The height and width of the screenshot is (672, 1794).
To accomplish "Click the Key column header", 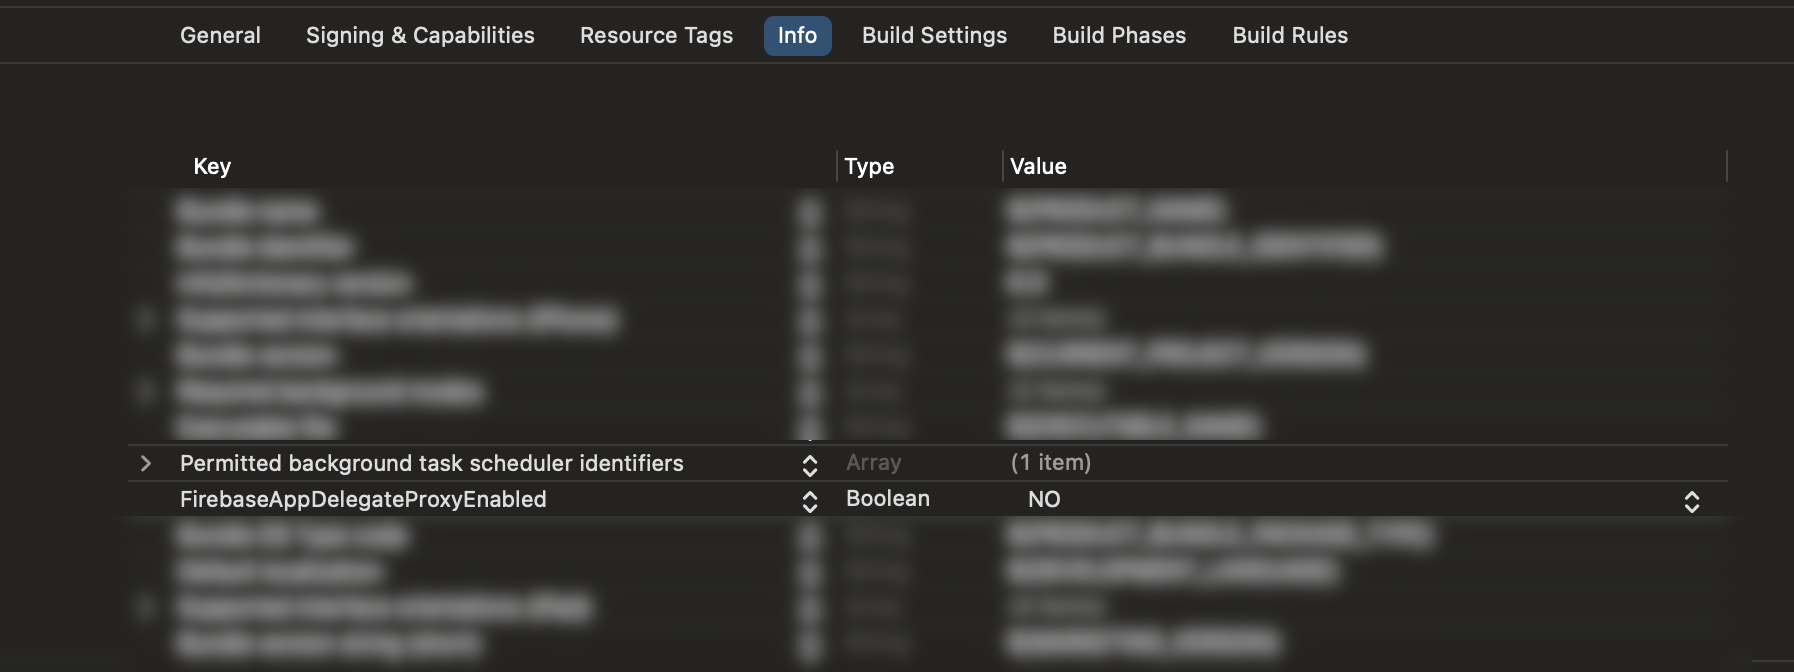I will 212,166.
